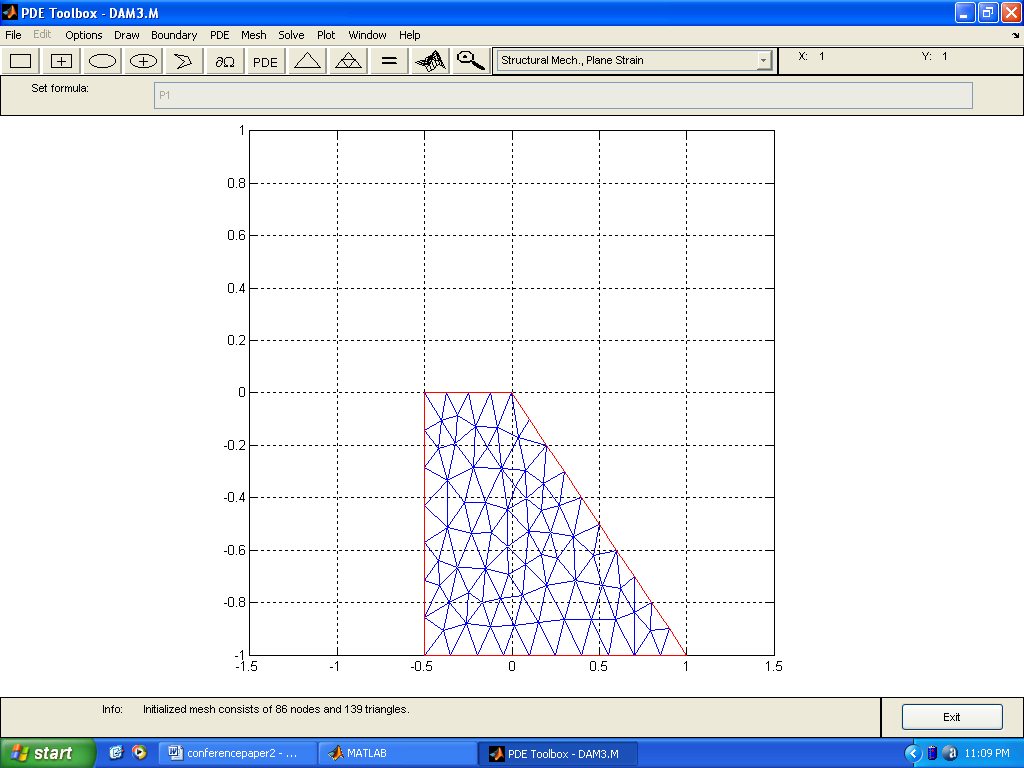Viewport: 1024px width, 768px height.
Task: Open the Solve menu
Action: tap(291, 35)
